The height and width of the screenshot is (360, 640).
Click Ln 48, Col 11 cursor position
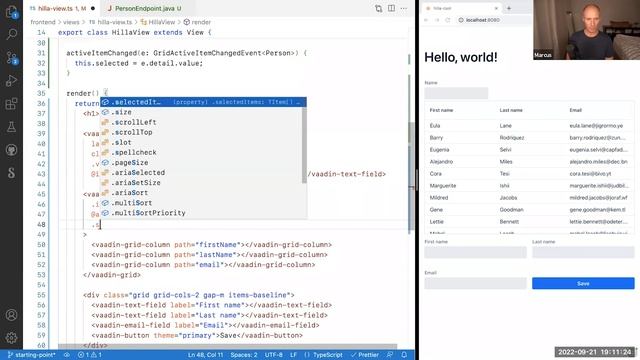click(205, 355)
